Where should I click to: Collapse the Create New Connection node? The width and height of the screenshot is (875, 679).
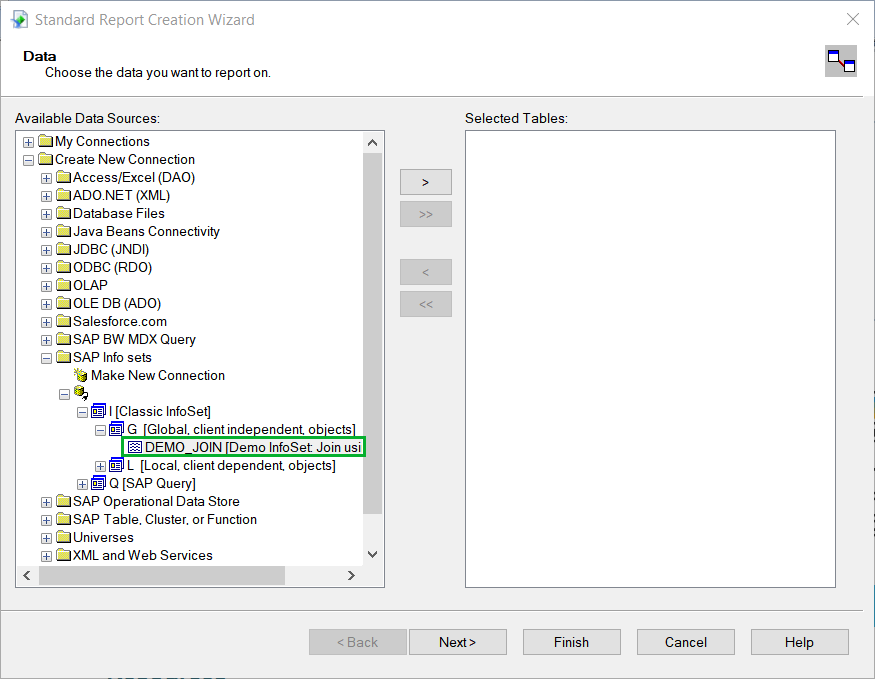click(x=28, y=160)
